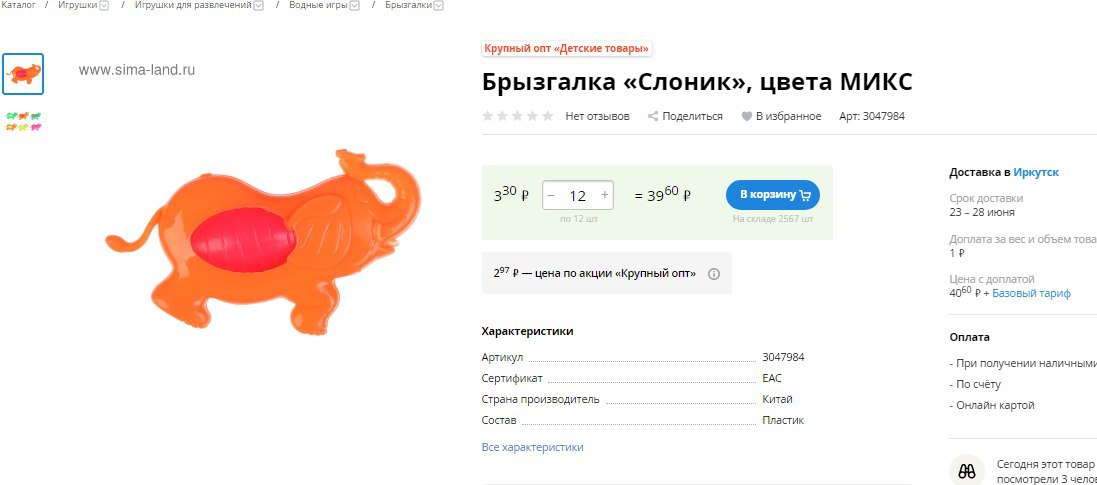Change delivery city Иркутск

[1036, 172]
